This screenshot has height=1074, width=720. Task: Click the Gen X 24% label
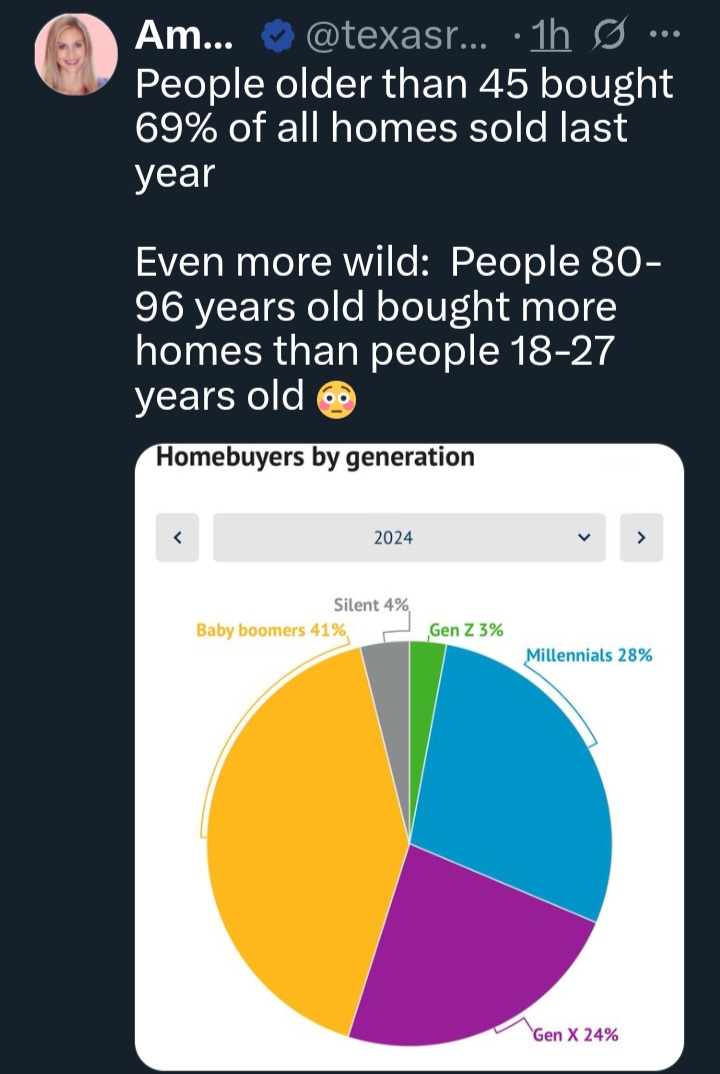tap(575, 1034)
